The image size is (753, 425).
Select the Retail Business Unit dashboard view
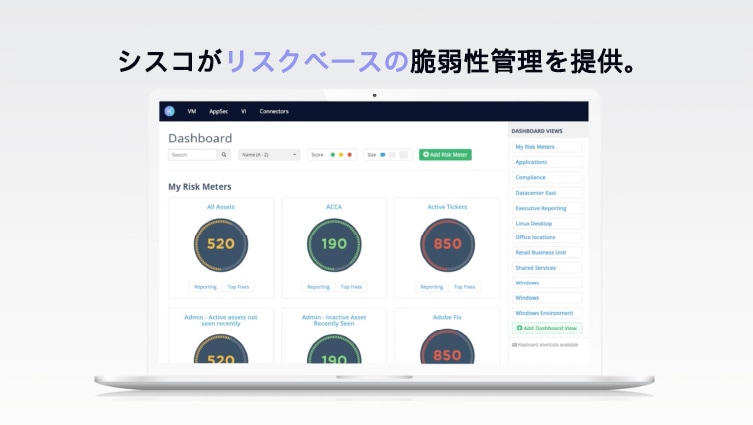(x=547, y=253)
